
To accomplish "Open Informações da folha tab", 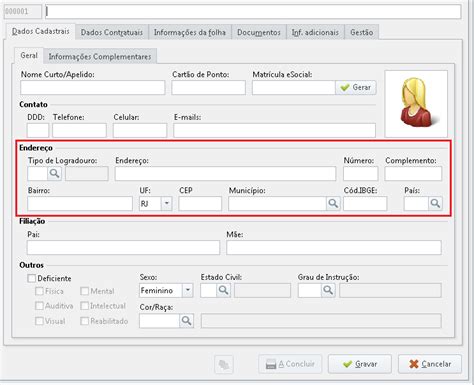I will tap(190, 32).
